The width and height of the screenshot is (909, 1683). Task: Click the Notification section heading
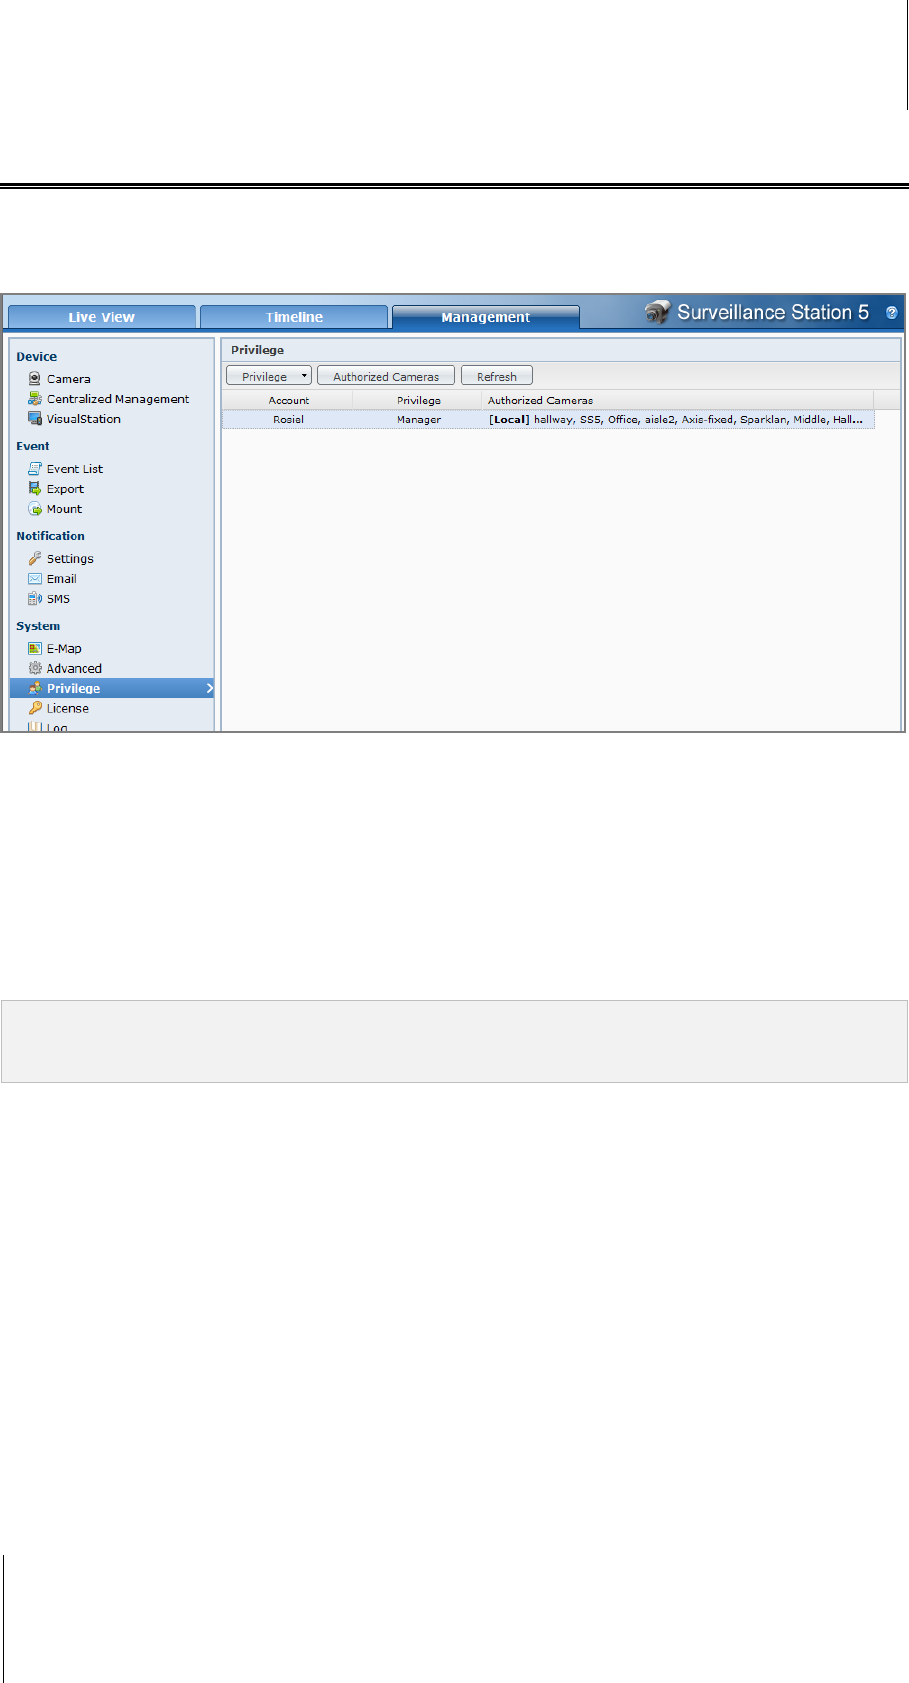coord(50,536)
